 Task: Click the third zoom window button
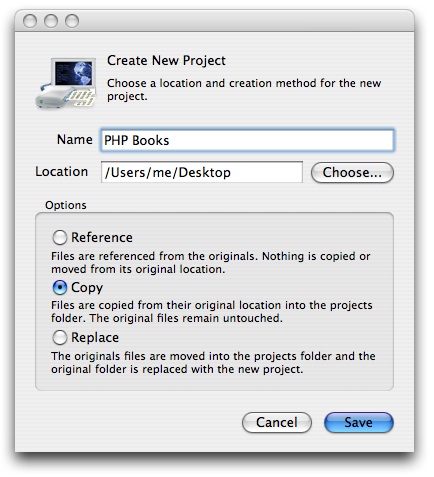coord(72,21)
